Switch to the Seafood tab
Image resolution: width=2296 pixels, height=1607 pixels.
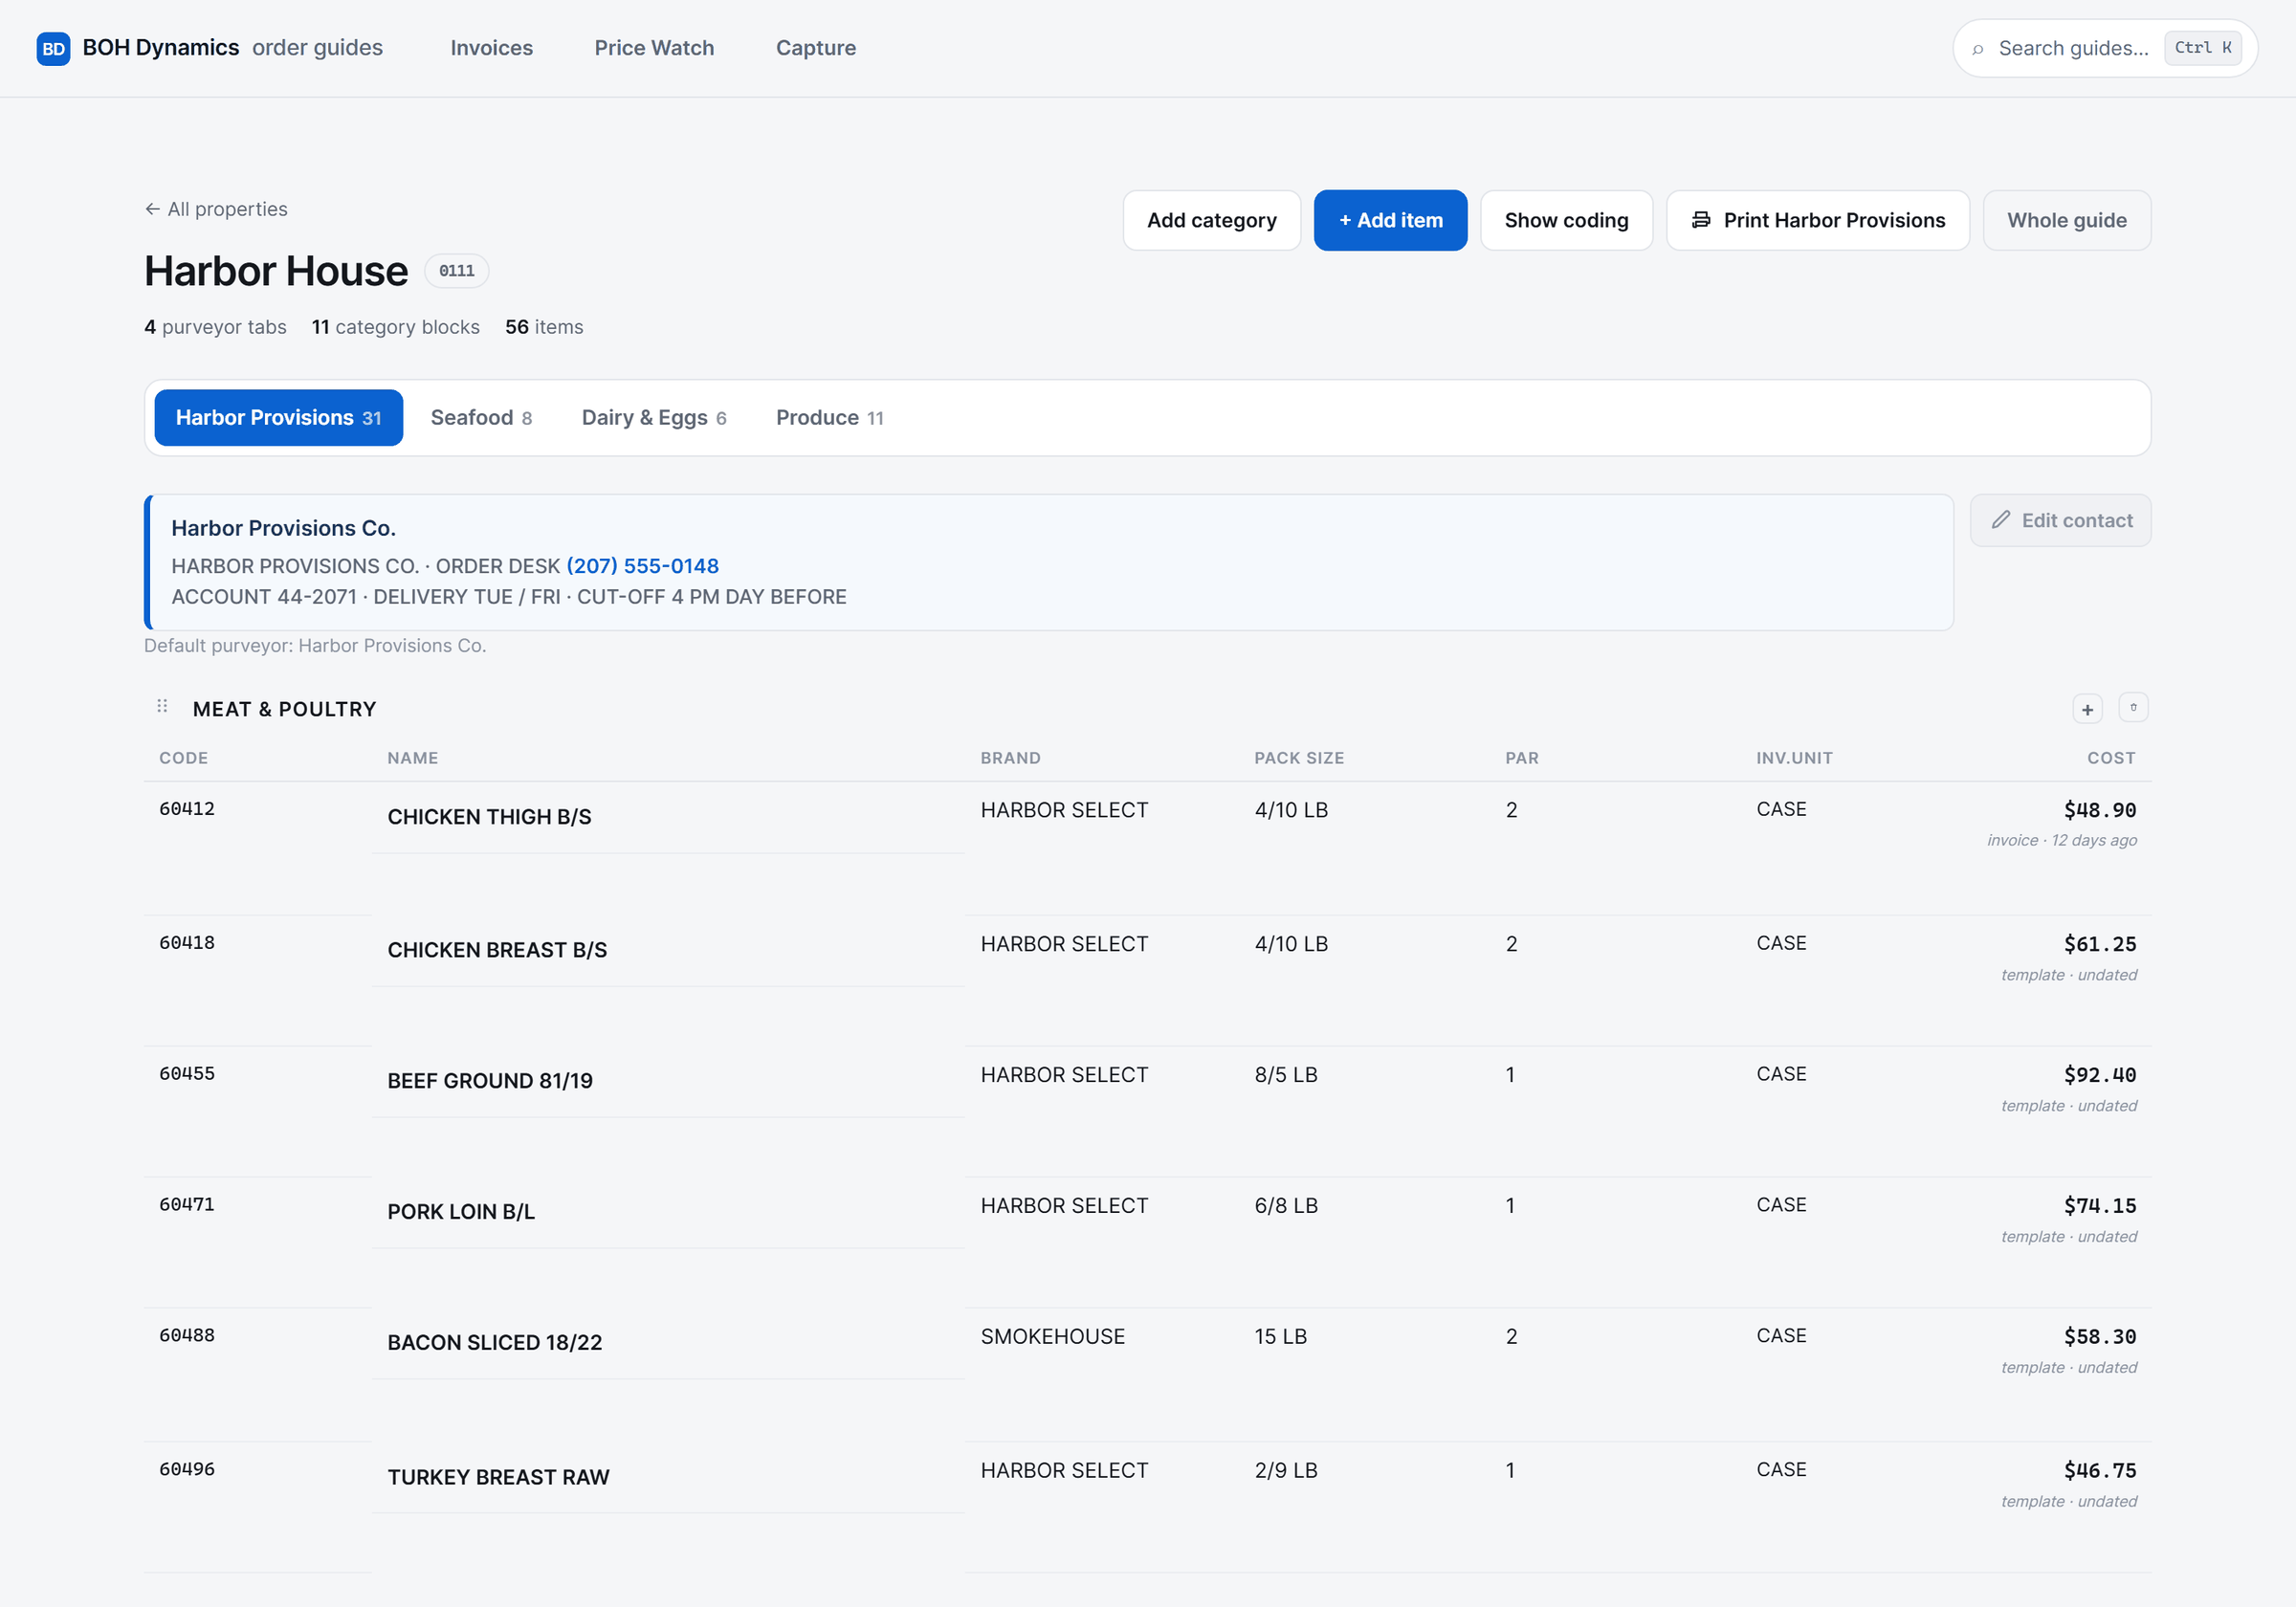[x=481, y=418]
